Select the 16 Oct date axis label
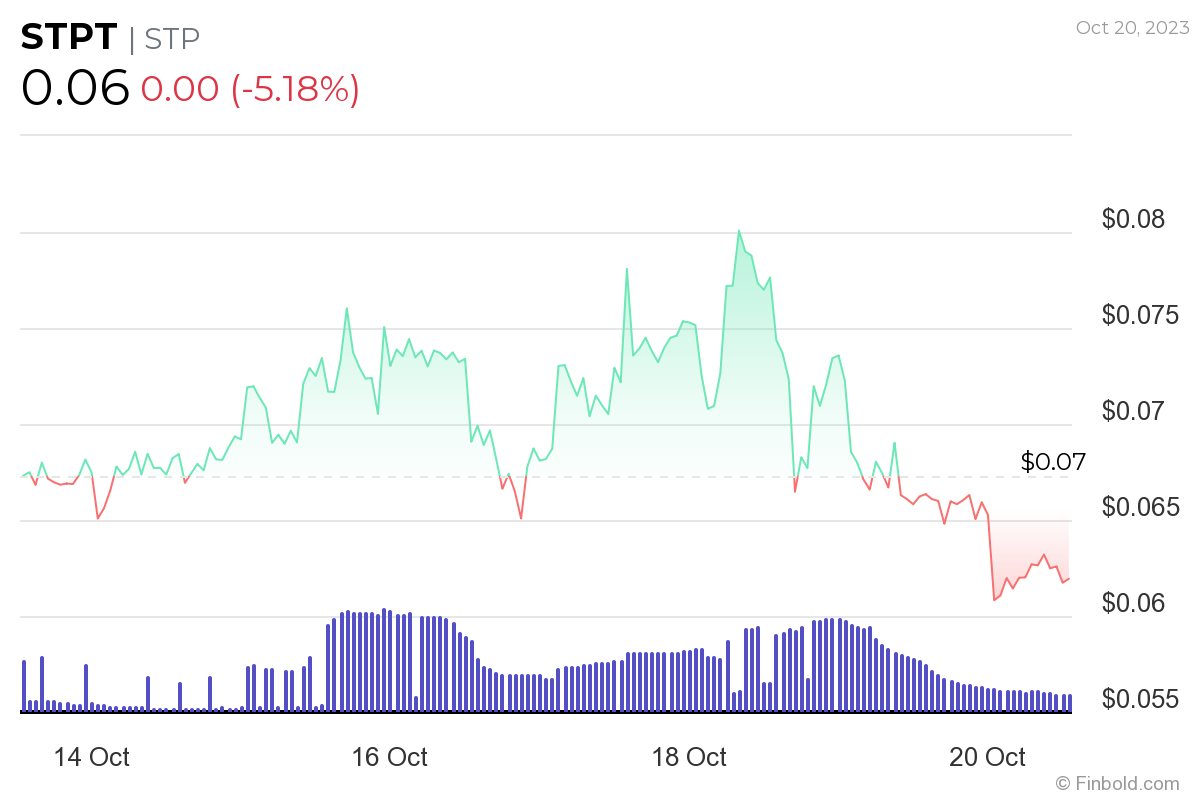 (x=389, y=757)
